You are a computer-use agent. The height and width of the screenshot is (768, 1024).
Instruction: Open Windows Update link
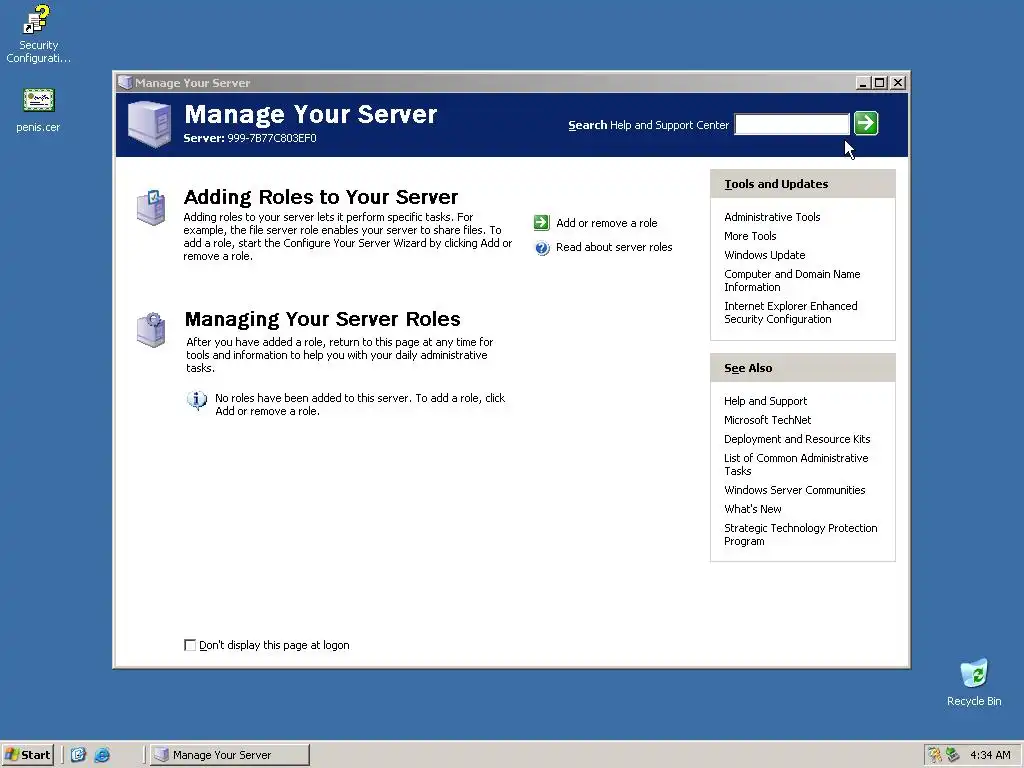(x=765, y=255)
